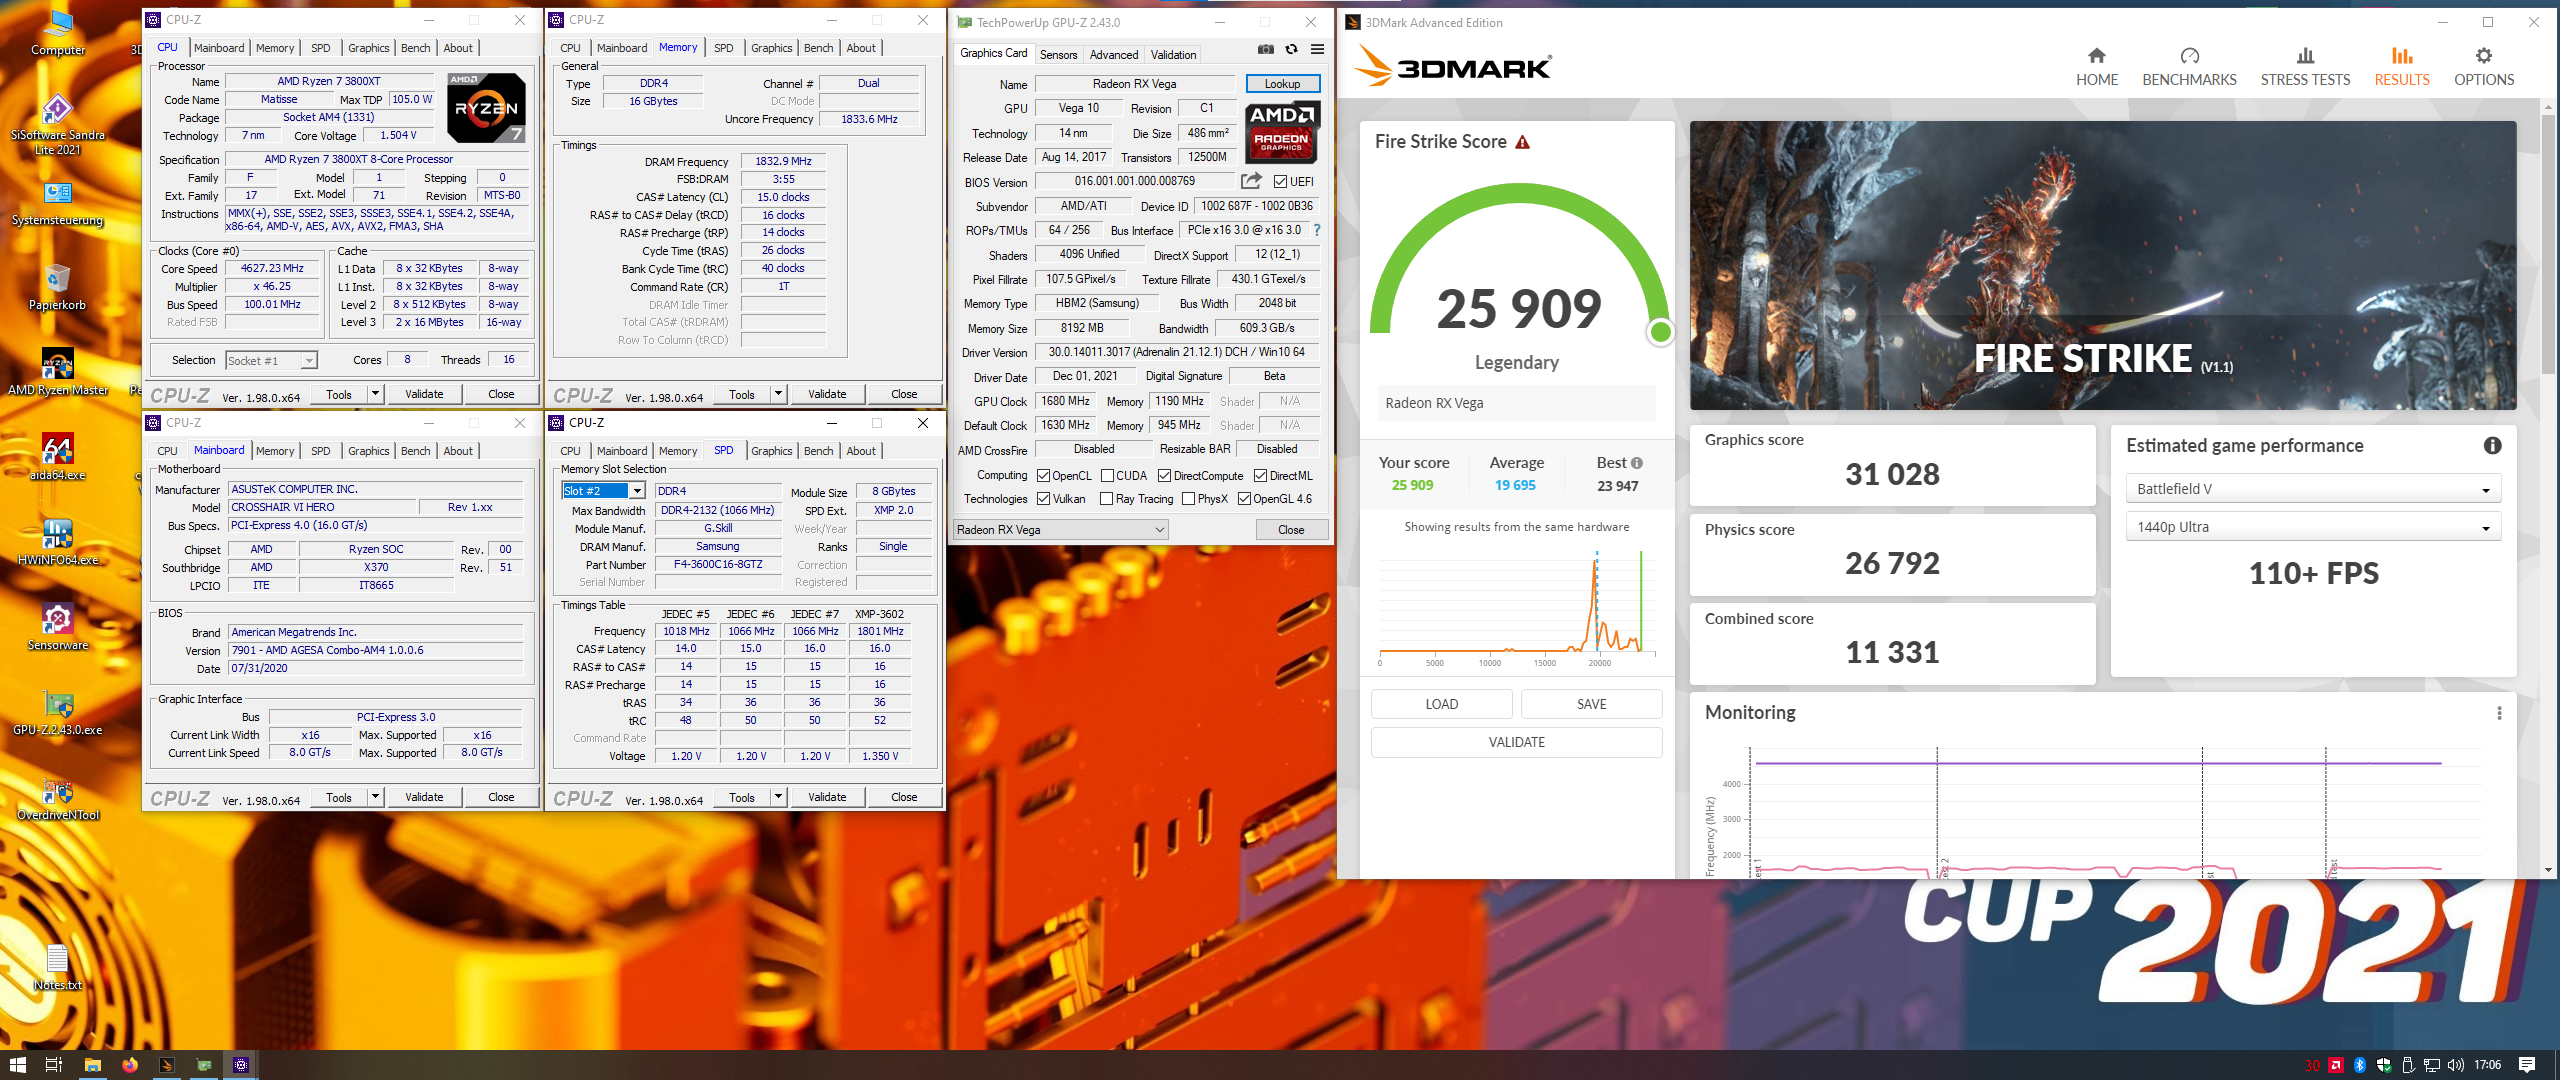Open Notes.txt on the desktop
This screenshot has height=1080, width=2560.
pyautogui.click(x=57, y=967)
